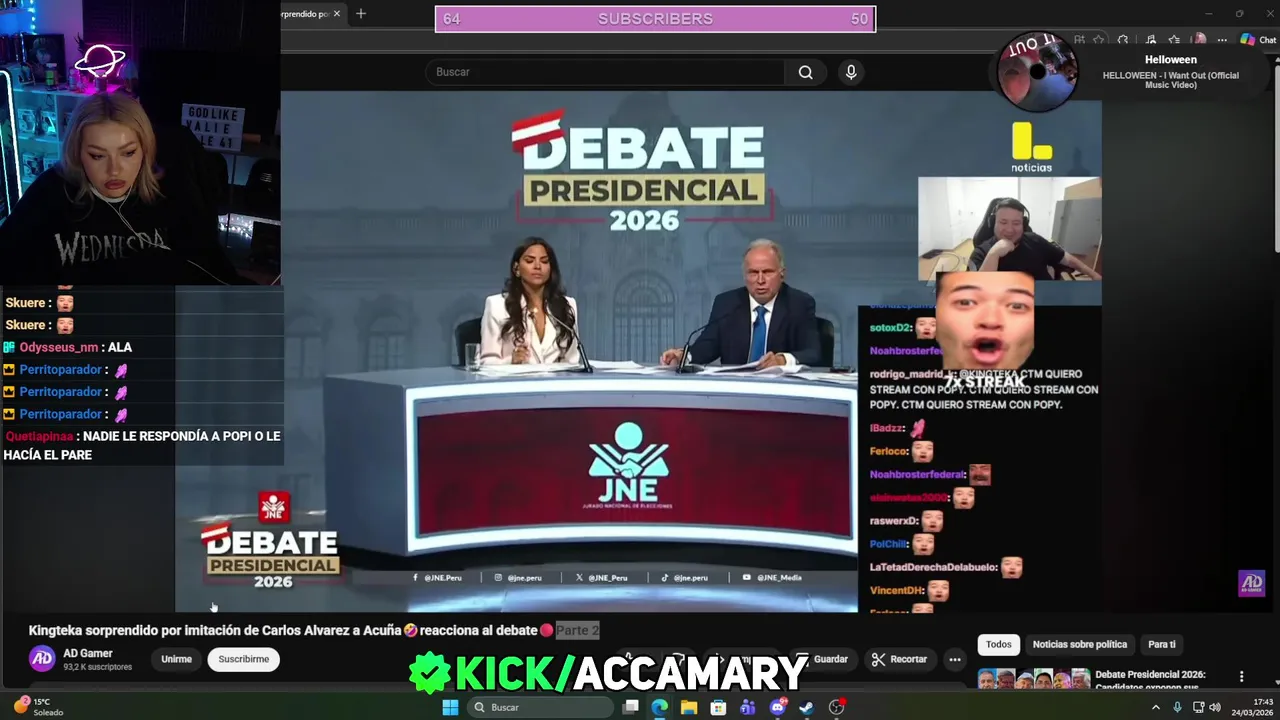
Task: Click the Unirme button
Action: [x=176, y=659]
